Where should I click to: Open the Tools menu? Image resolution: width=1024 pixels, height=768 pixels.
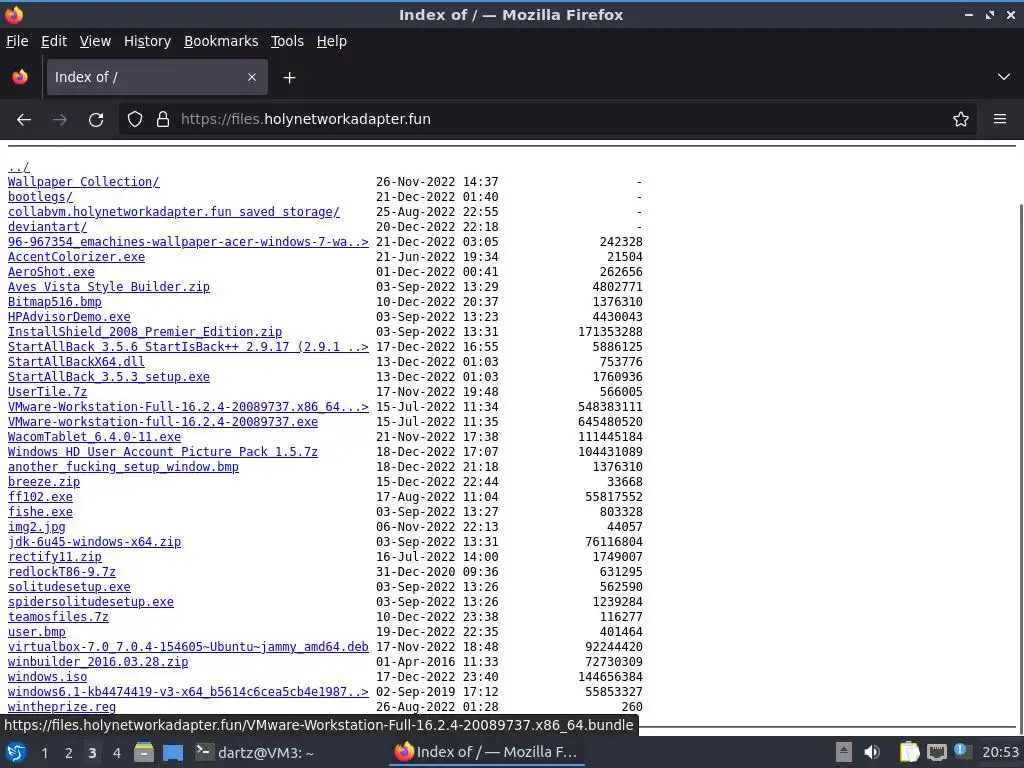[x=287, y=41]
